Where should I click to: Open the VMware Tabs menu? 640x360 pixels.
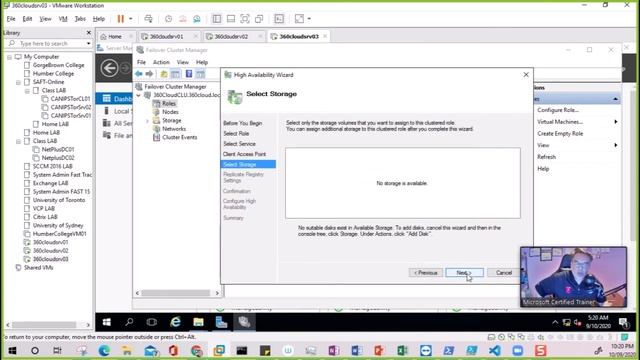coord(80,19)
